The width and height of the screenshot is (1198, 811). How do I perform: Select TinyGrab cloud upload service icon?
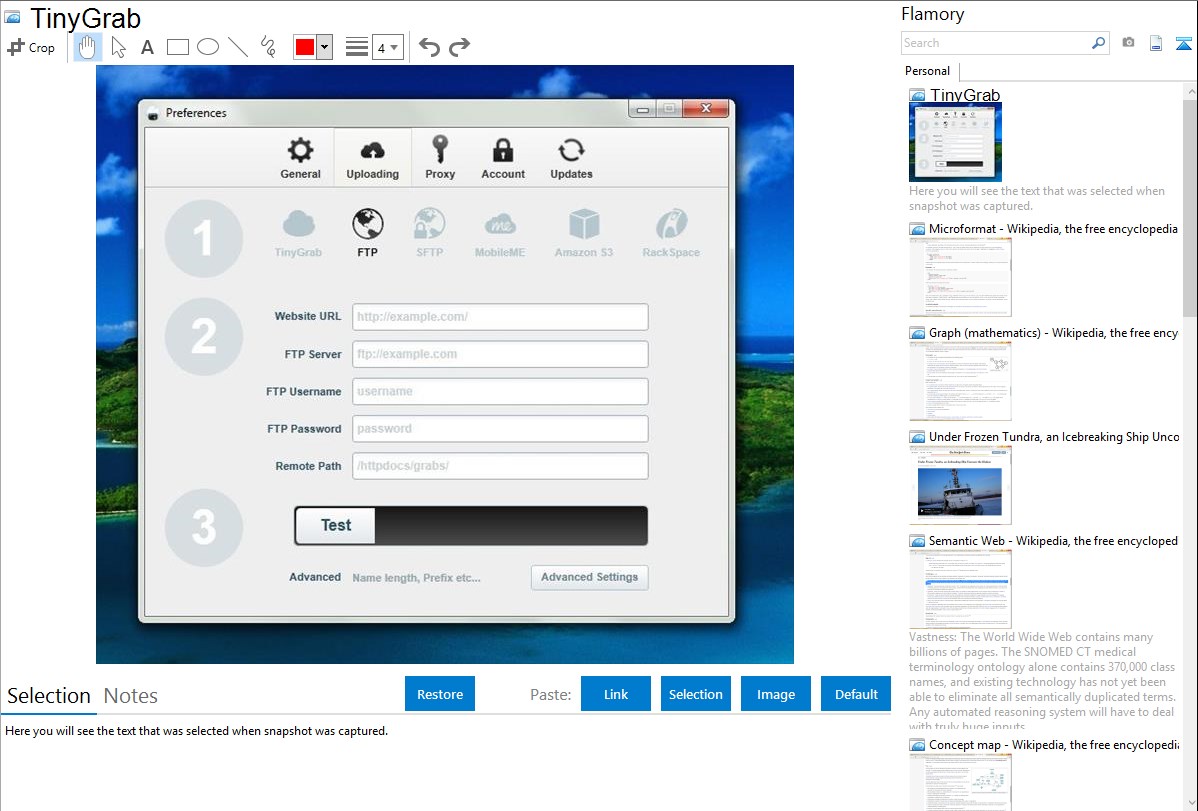click(x=298, y=233)
